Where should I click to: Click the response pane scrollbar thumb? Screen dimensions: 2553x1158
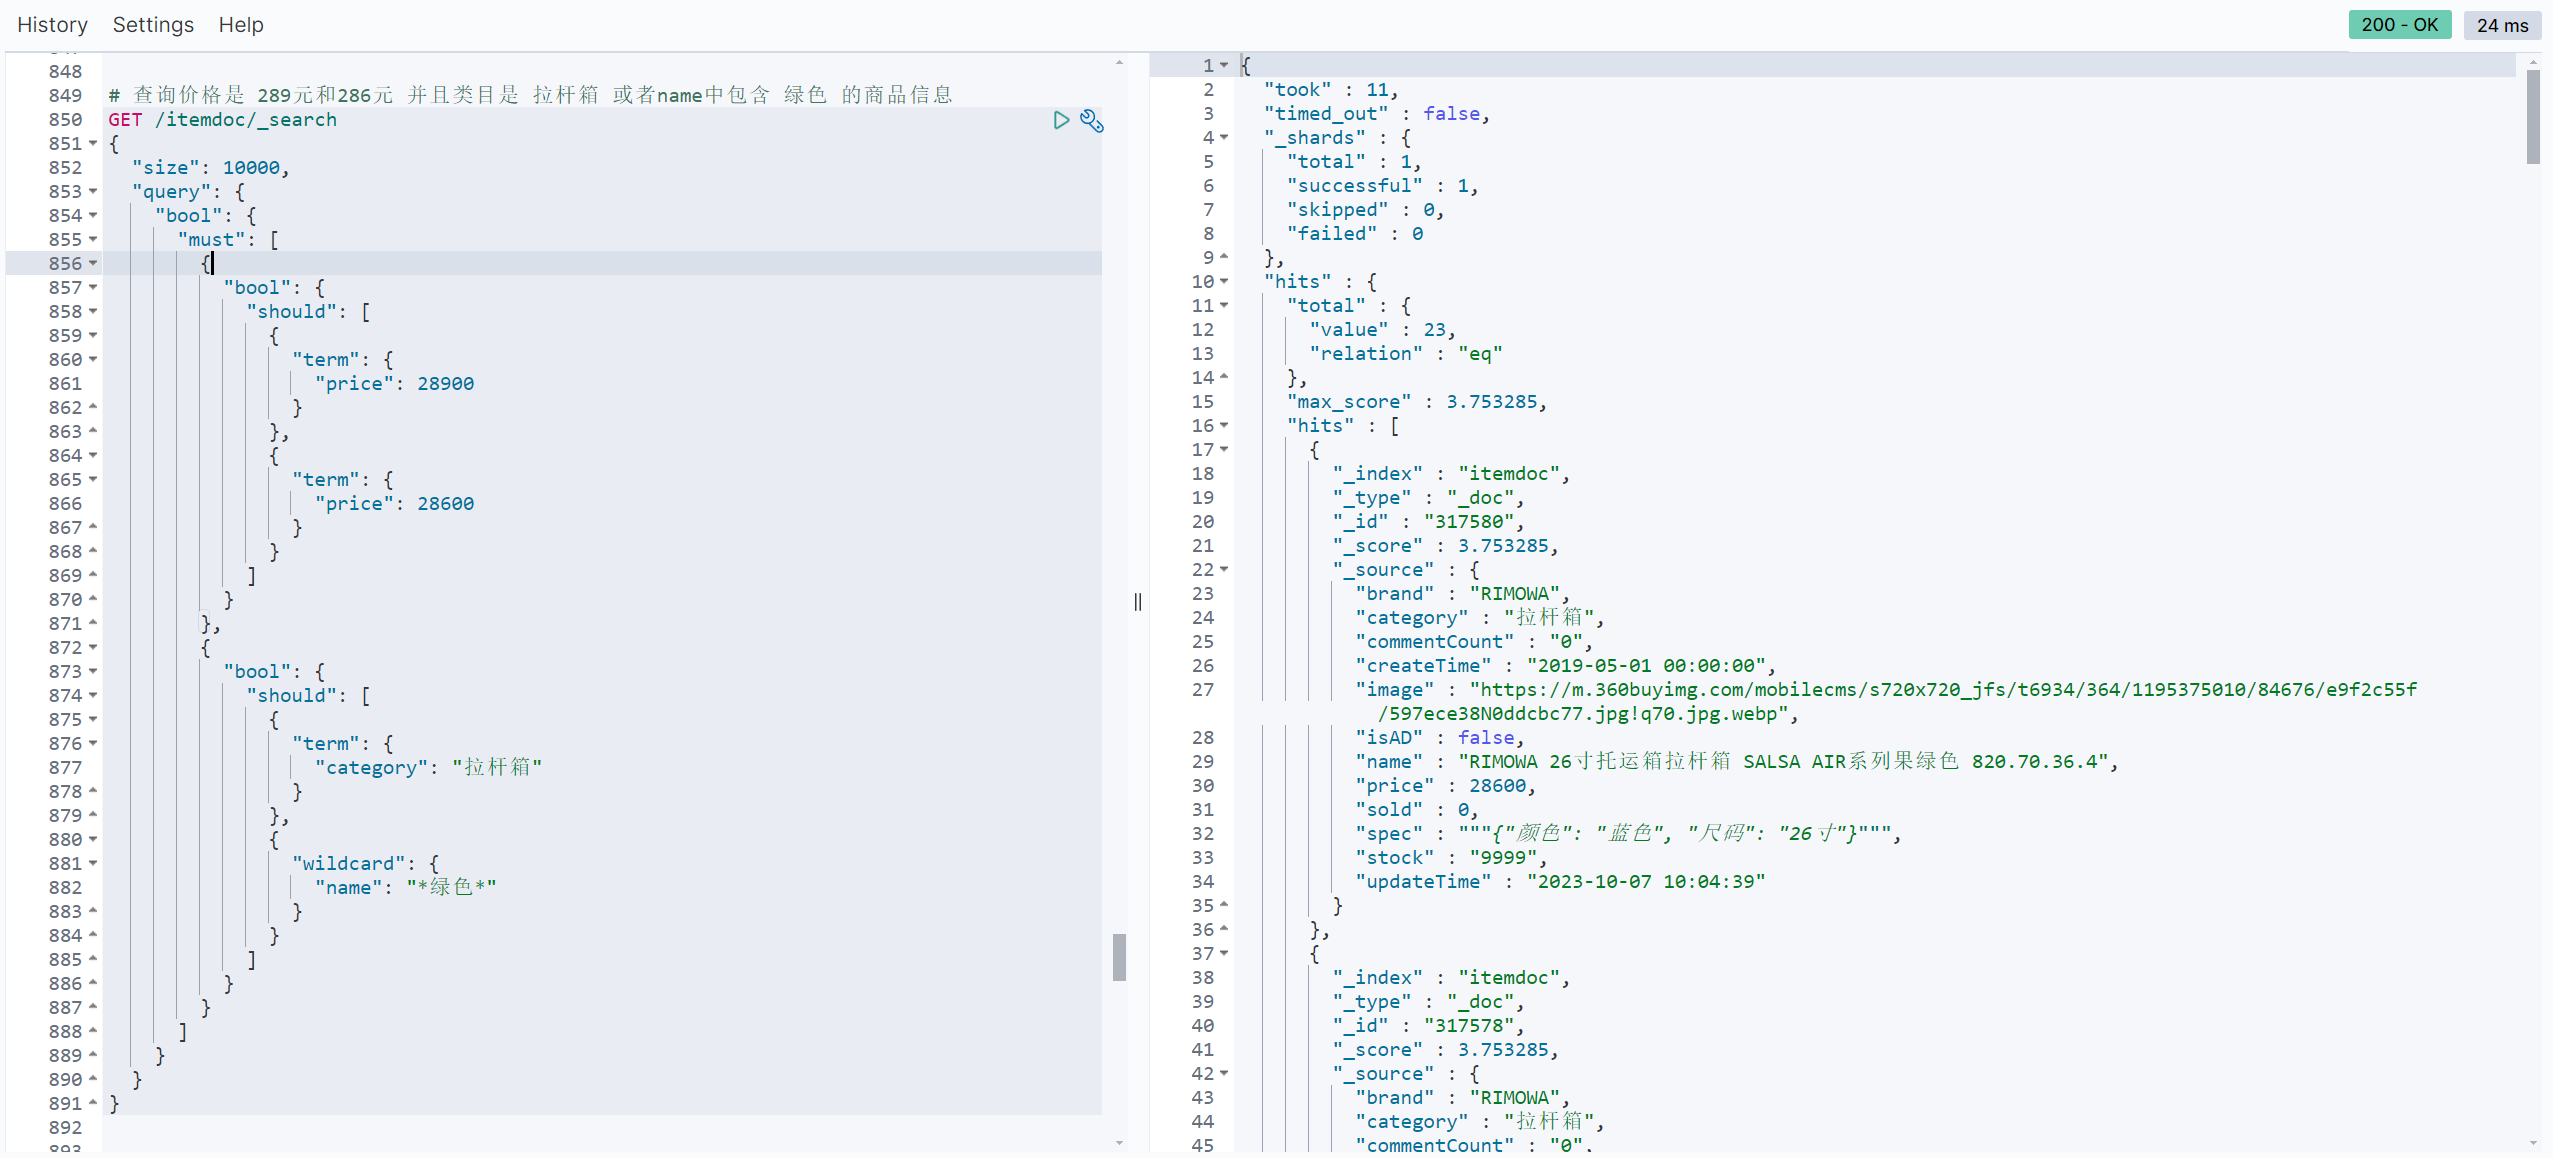coord(2533,116)
